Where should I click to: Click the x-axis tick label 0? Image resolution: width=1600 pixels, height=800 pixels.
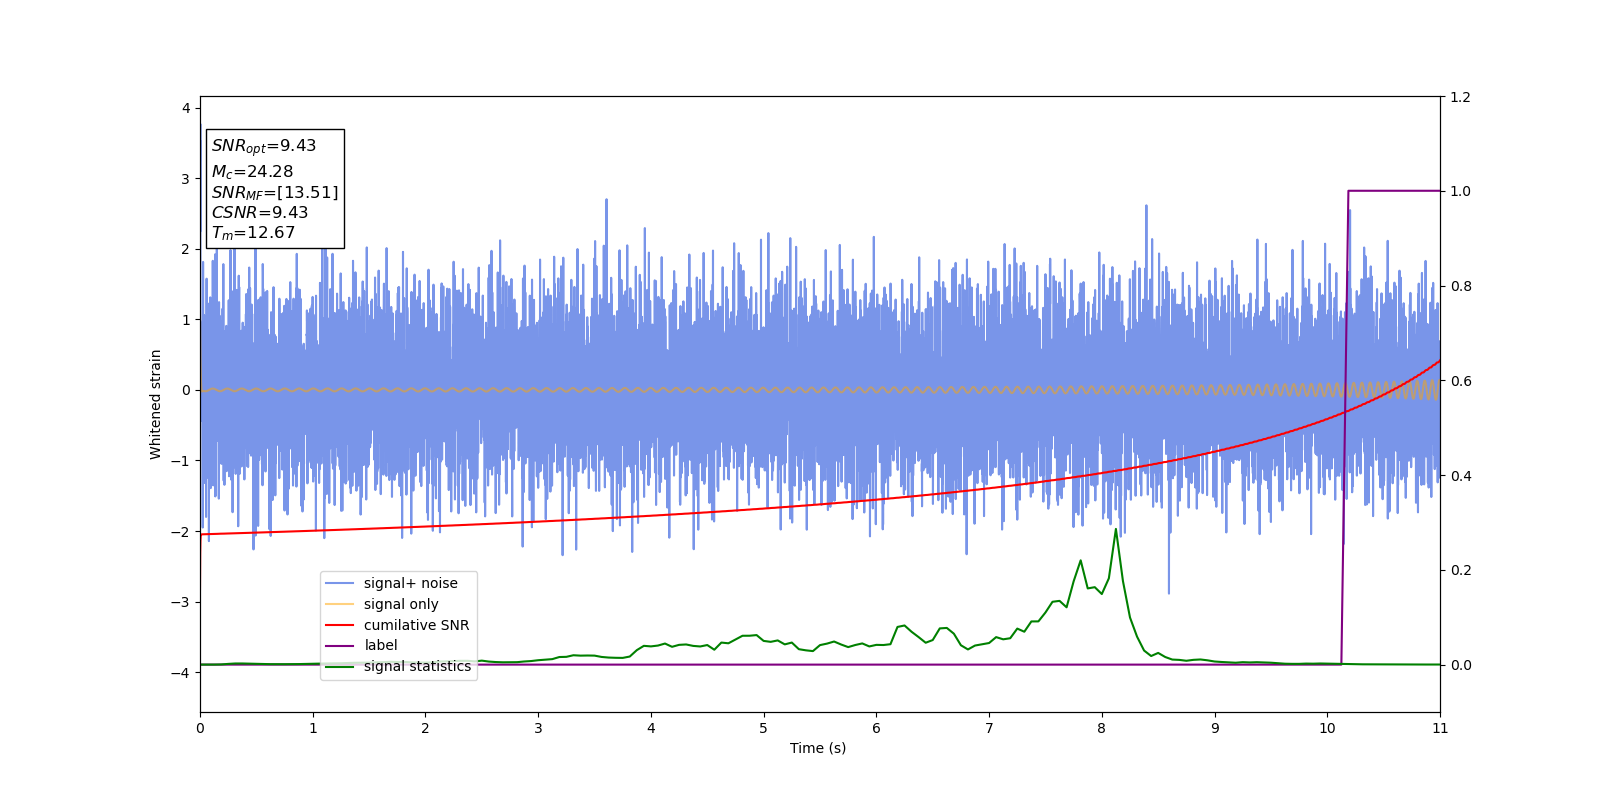point(200,728)
